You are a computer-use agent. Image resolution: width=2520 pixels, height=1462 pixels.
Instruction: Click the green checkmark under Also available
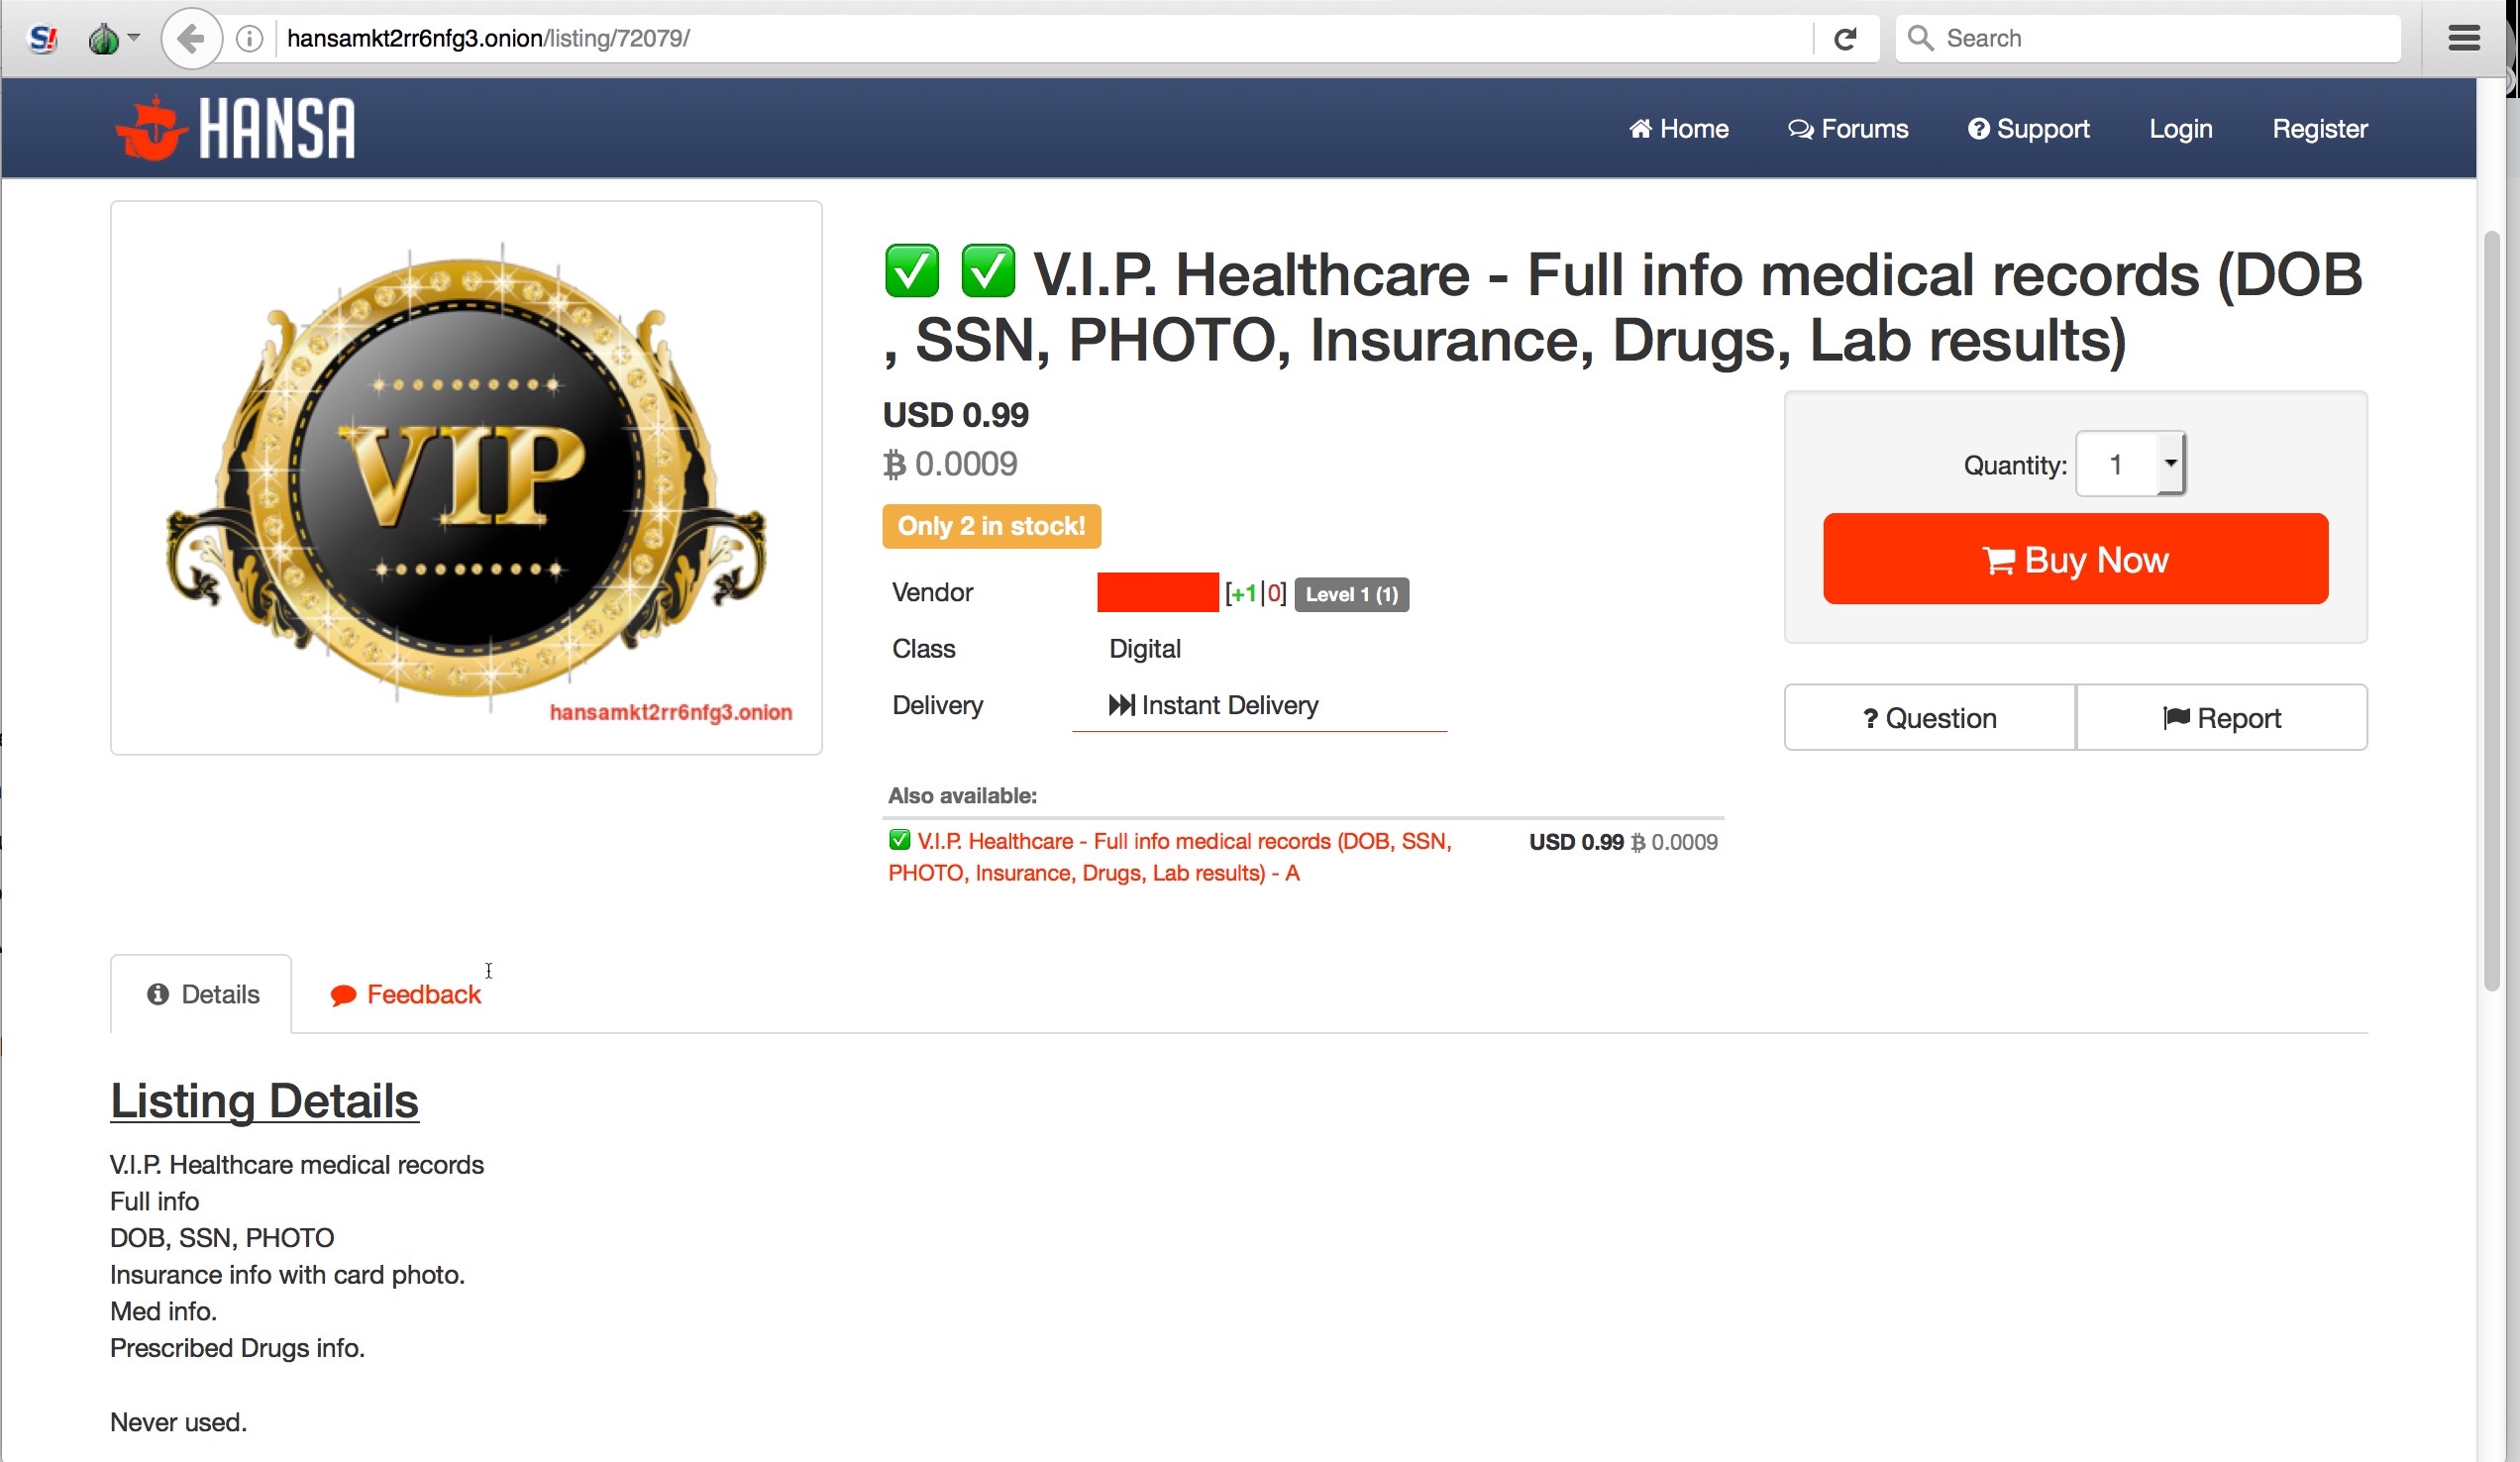coord(899,840)
